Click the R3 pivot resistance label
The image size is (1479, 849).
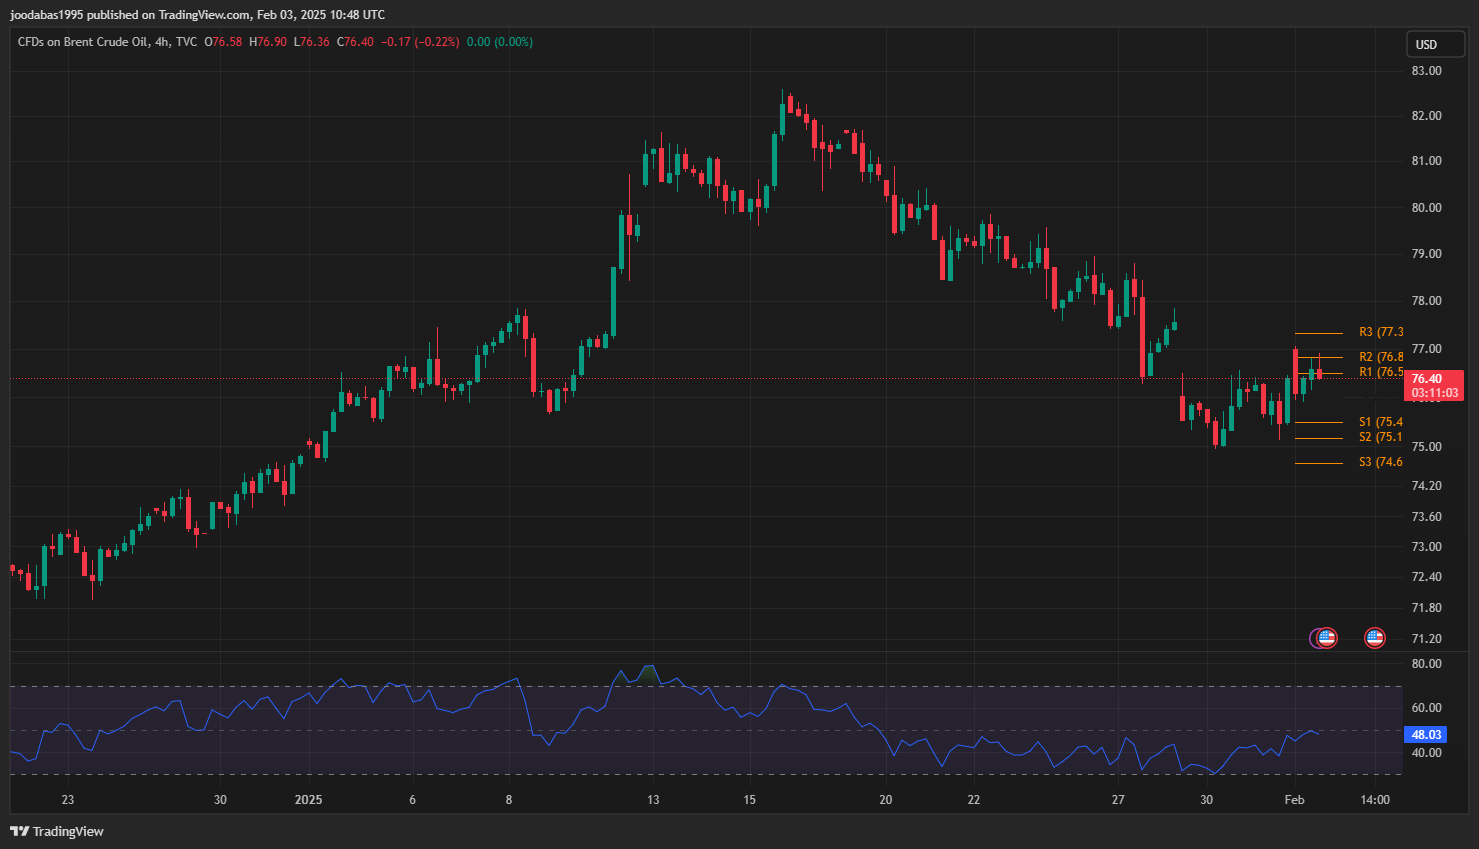[1381, 332]
